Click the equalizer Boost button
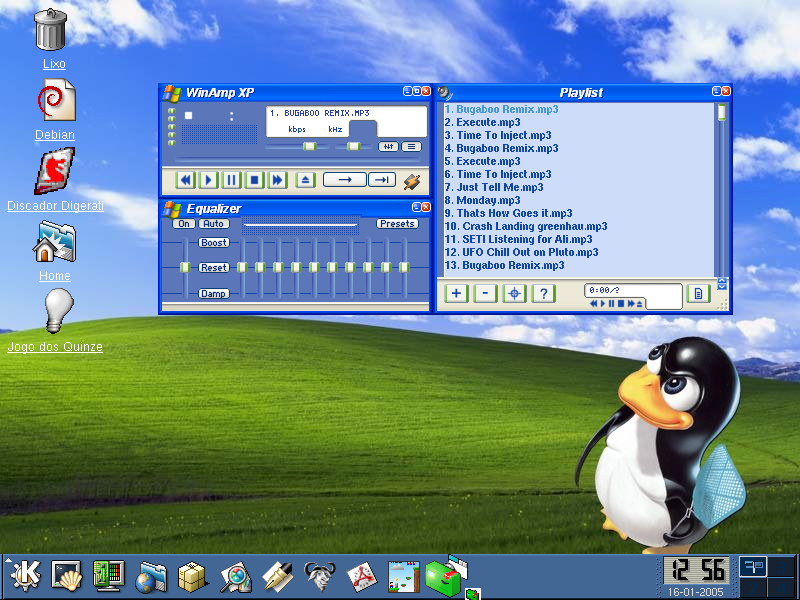This screenshot has height=600, width=800. pyautogui.click(x=213, y=242)
